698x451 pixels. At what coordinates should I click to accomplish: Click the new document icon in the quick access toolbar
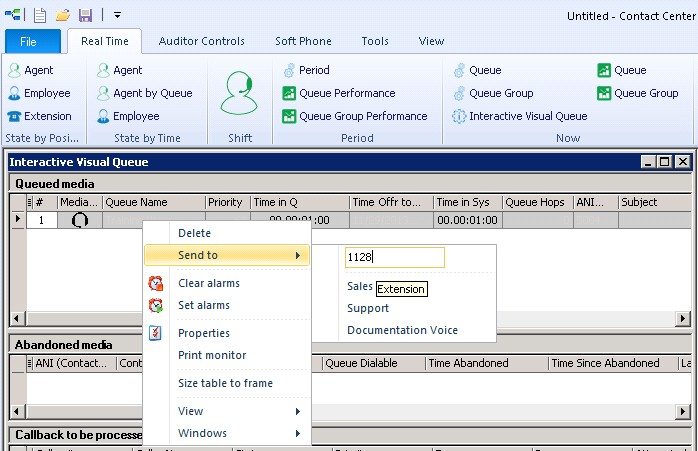(x=40, y=15)
